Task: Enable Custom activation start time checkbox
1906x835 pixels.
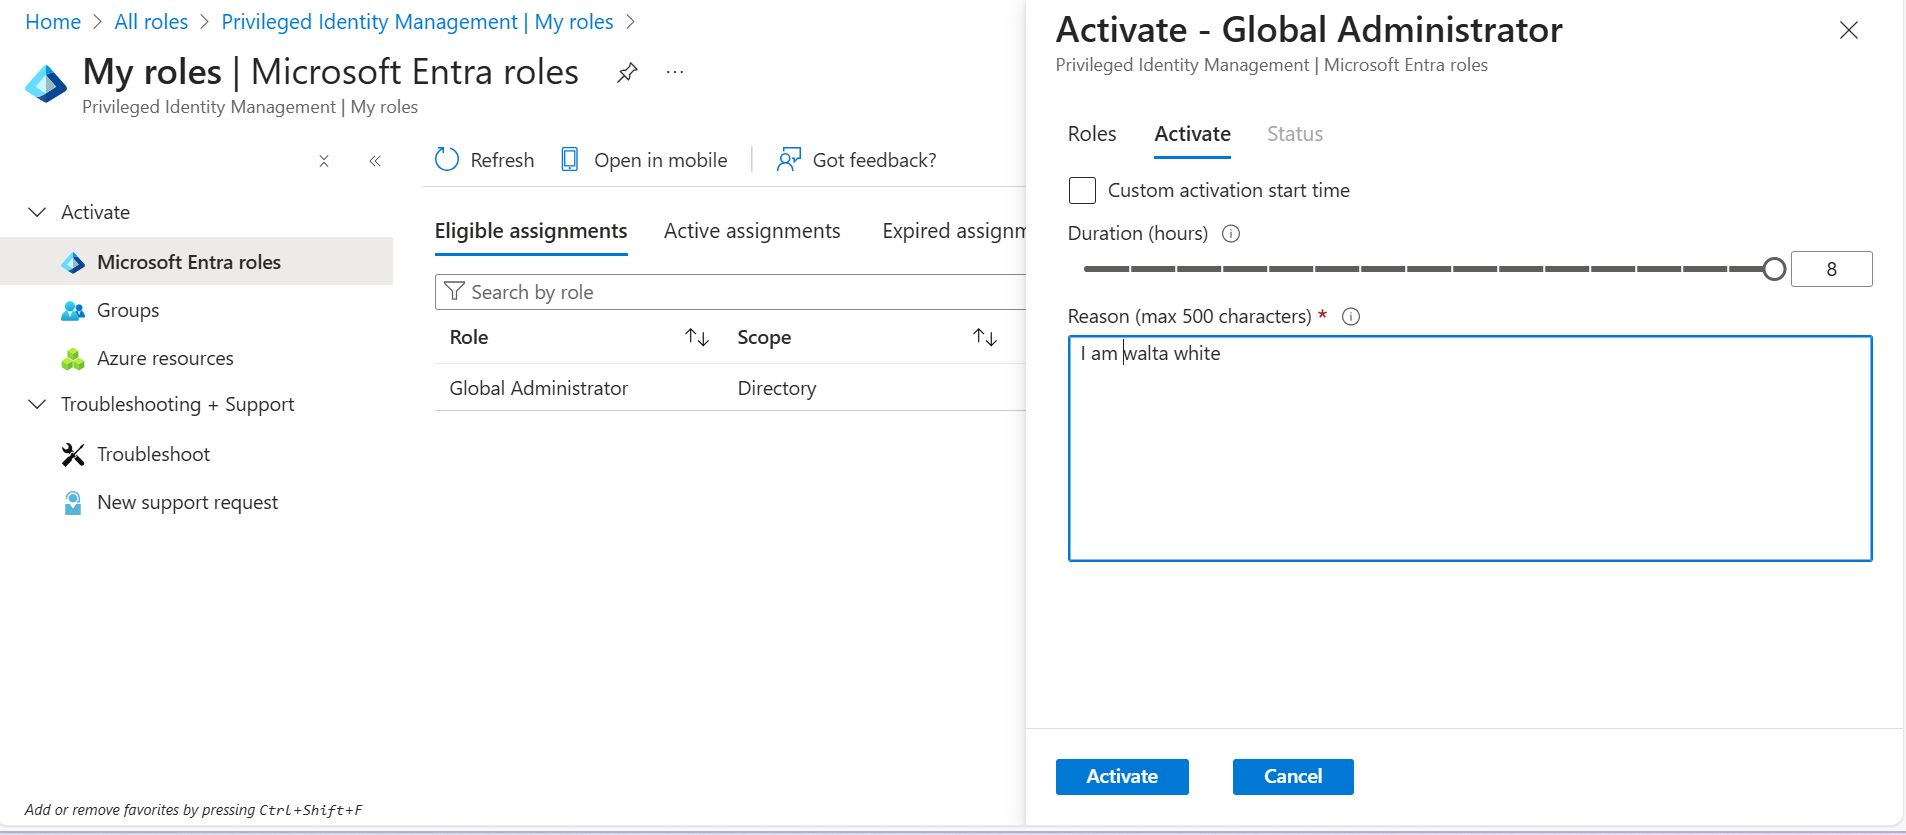Action: [x=1082, y=190]
